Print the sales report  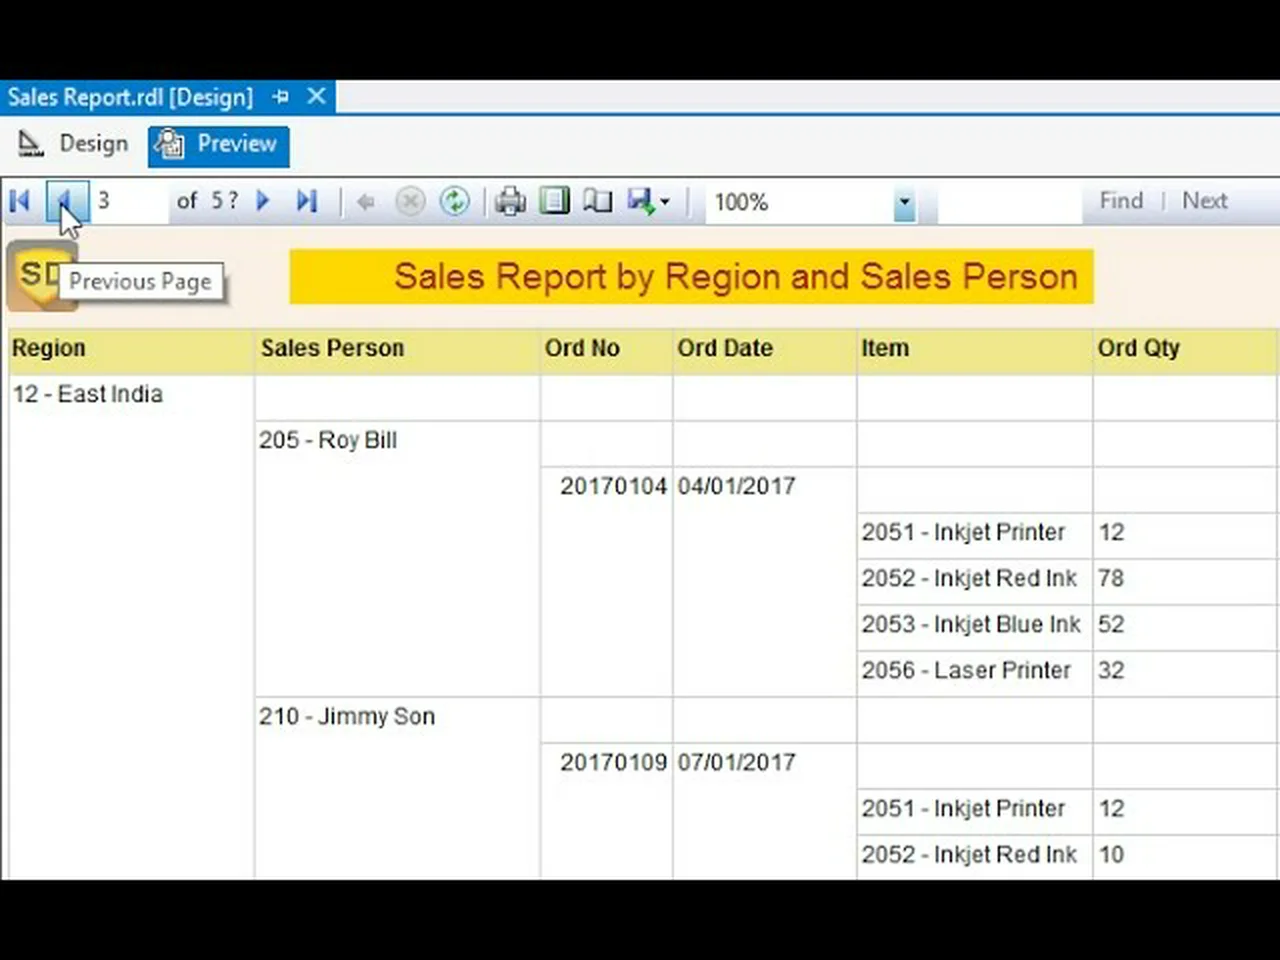[510, 201]
